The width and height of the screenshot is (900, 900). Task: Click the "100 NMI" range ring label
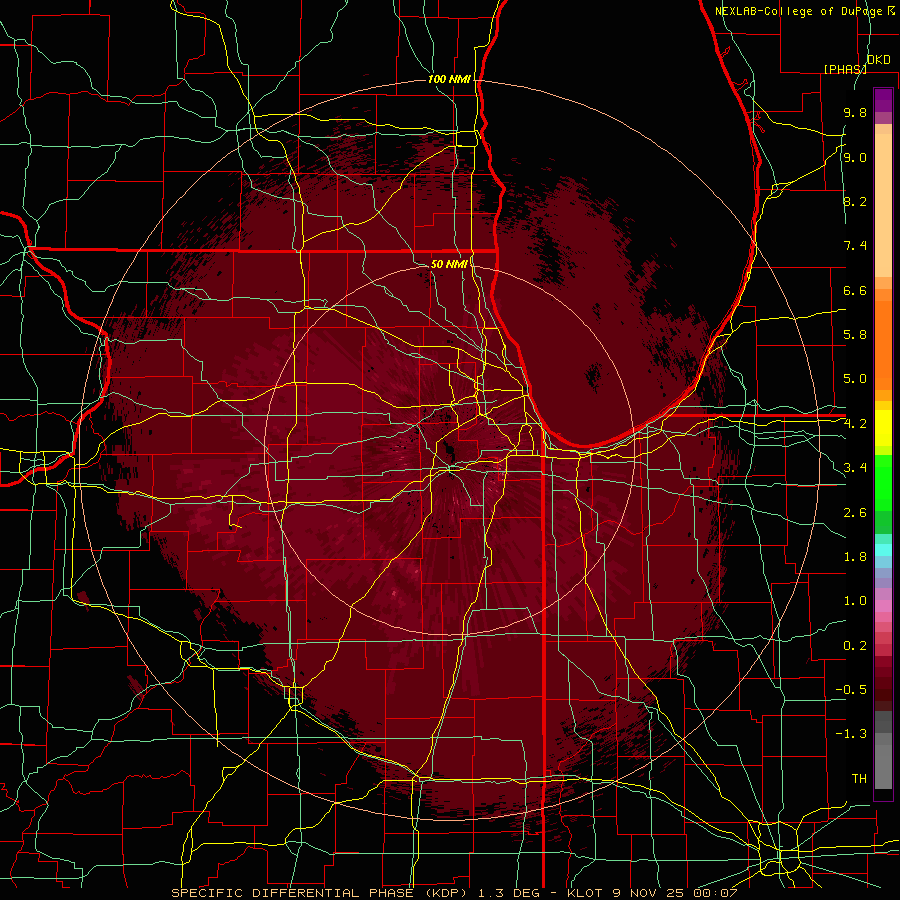pyautogui.click(x=449, y=79)
